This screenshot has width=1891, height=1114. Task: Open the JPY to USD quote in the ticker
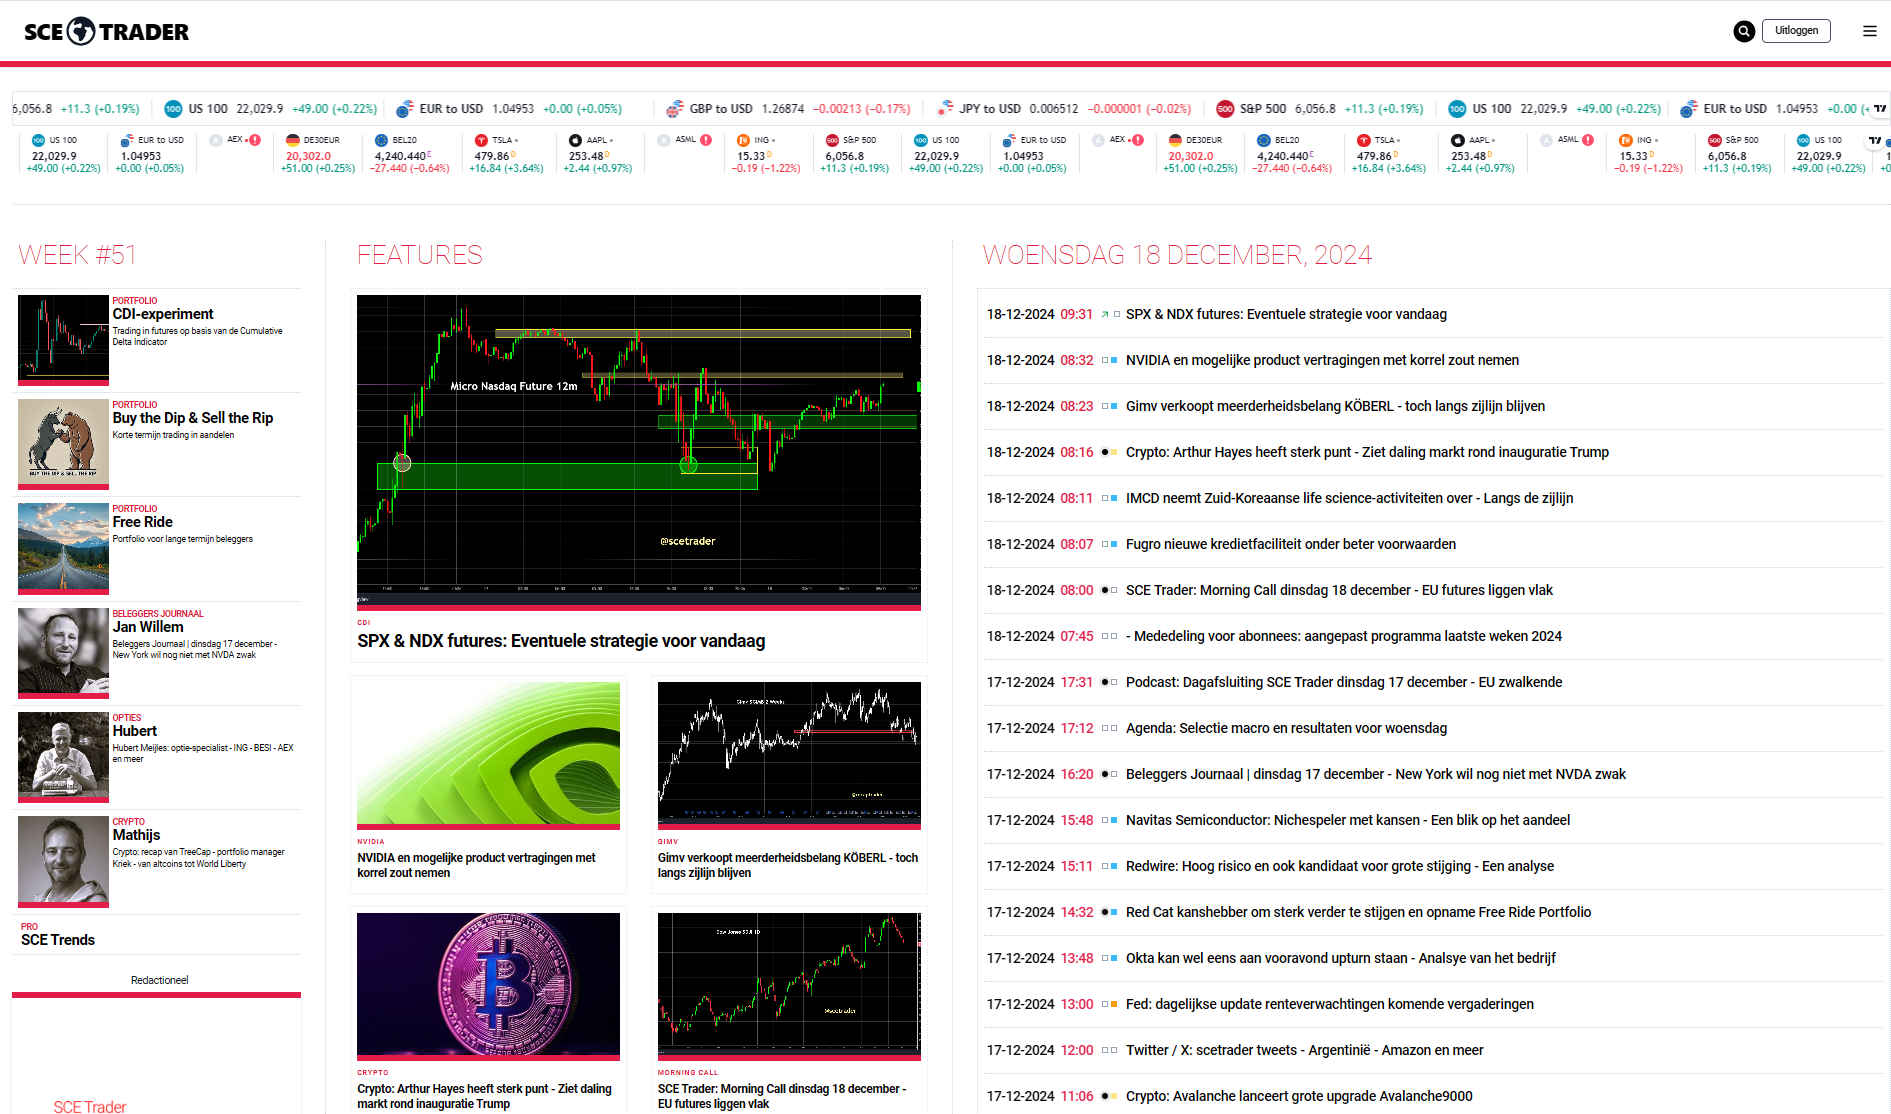coord(1064,109)
